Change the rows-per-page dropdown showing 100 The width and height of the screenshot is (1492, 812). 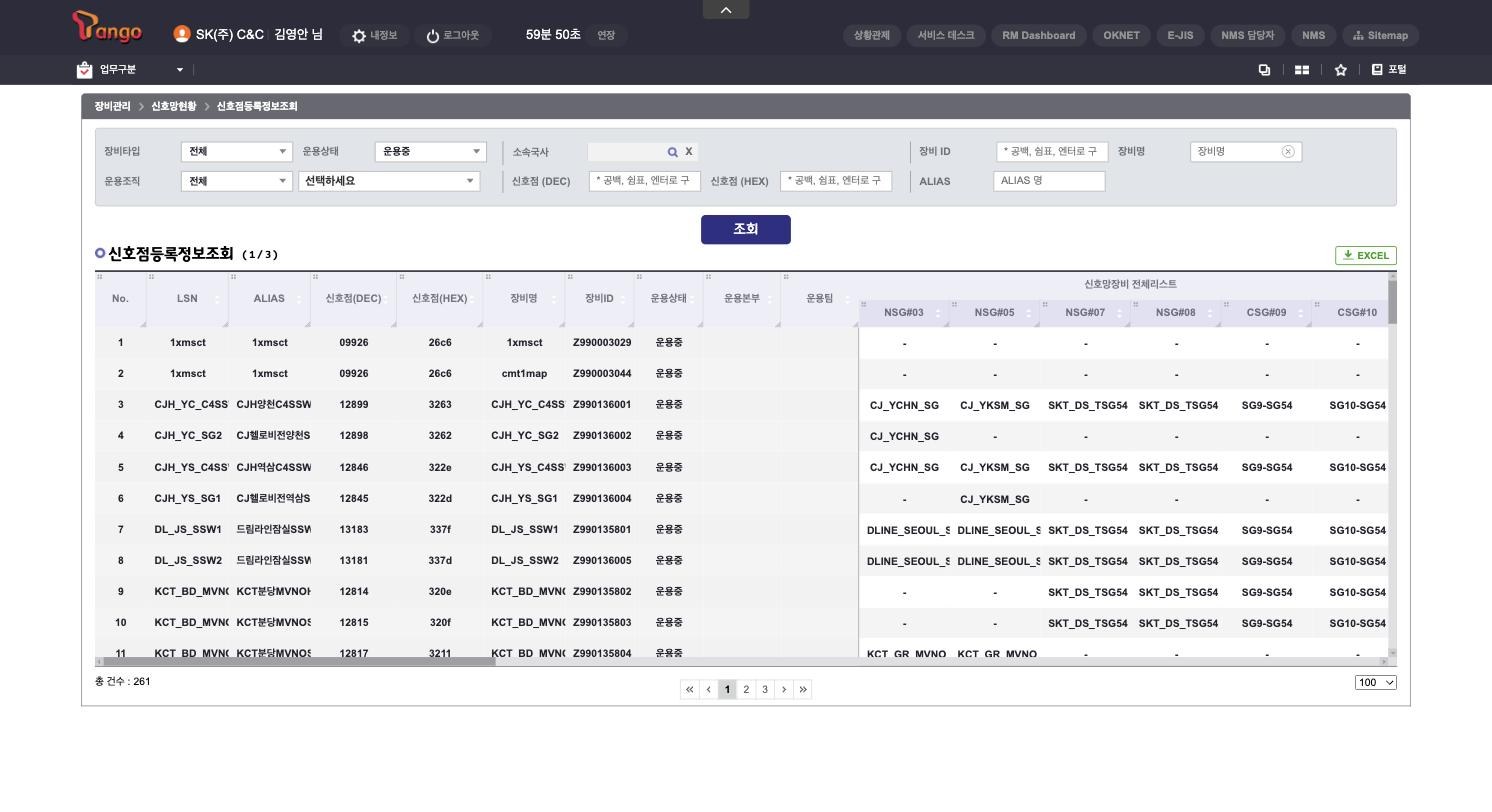coord(1376,682)
